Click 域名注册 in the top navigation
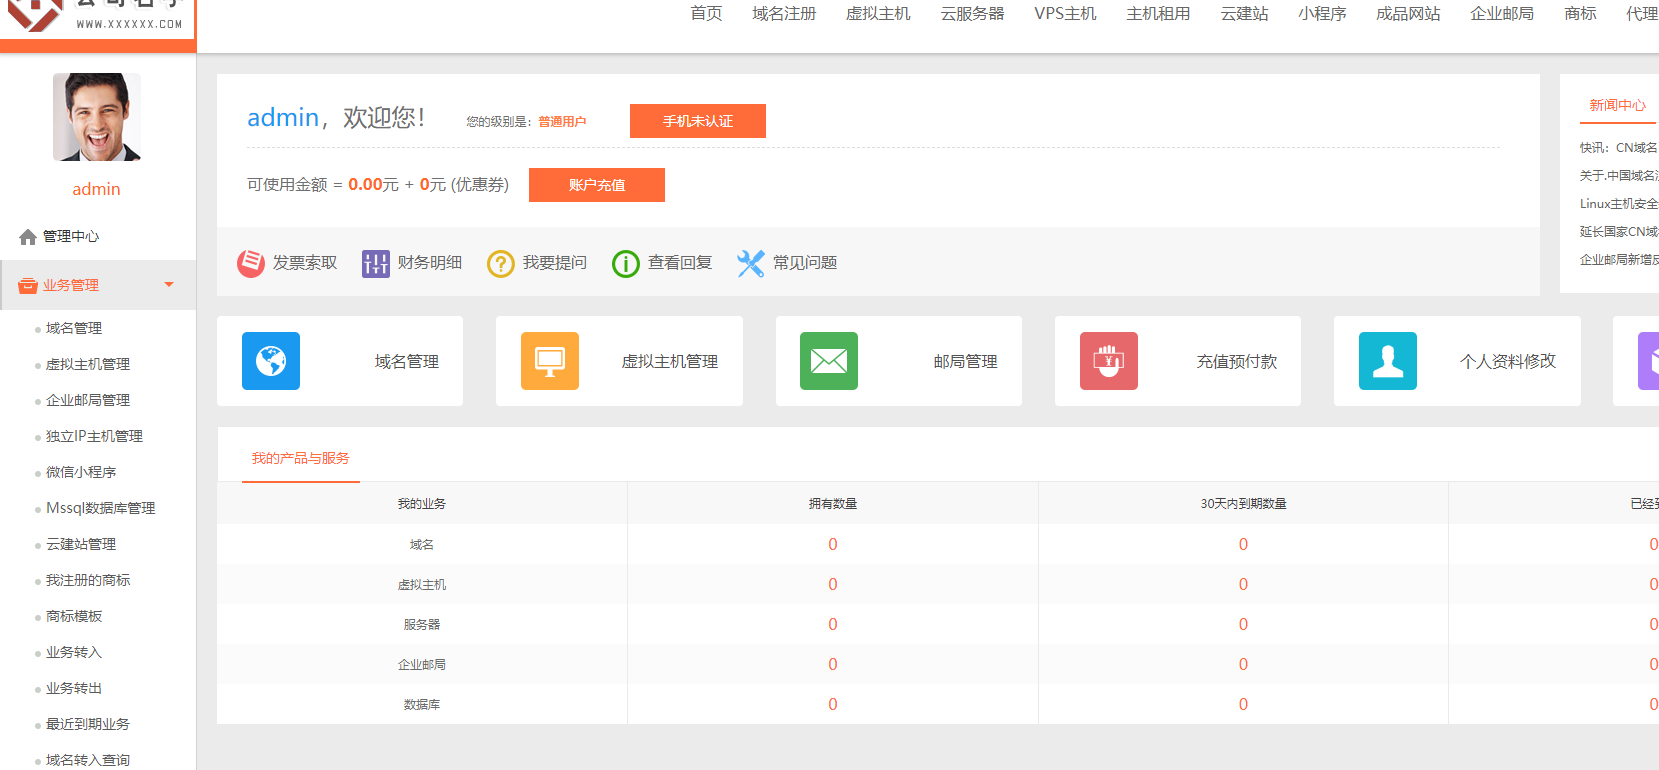Image resolution: width=1659 pixels, height=770 pixels. [784, 14]
